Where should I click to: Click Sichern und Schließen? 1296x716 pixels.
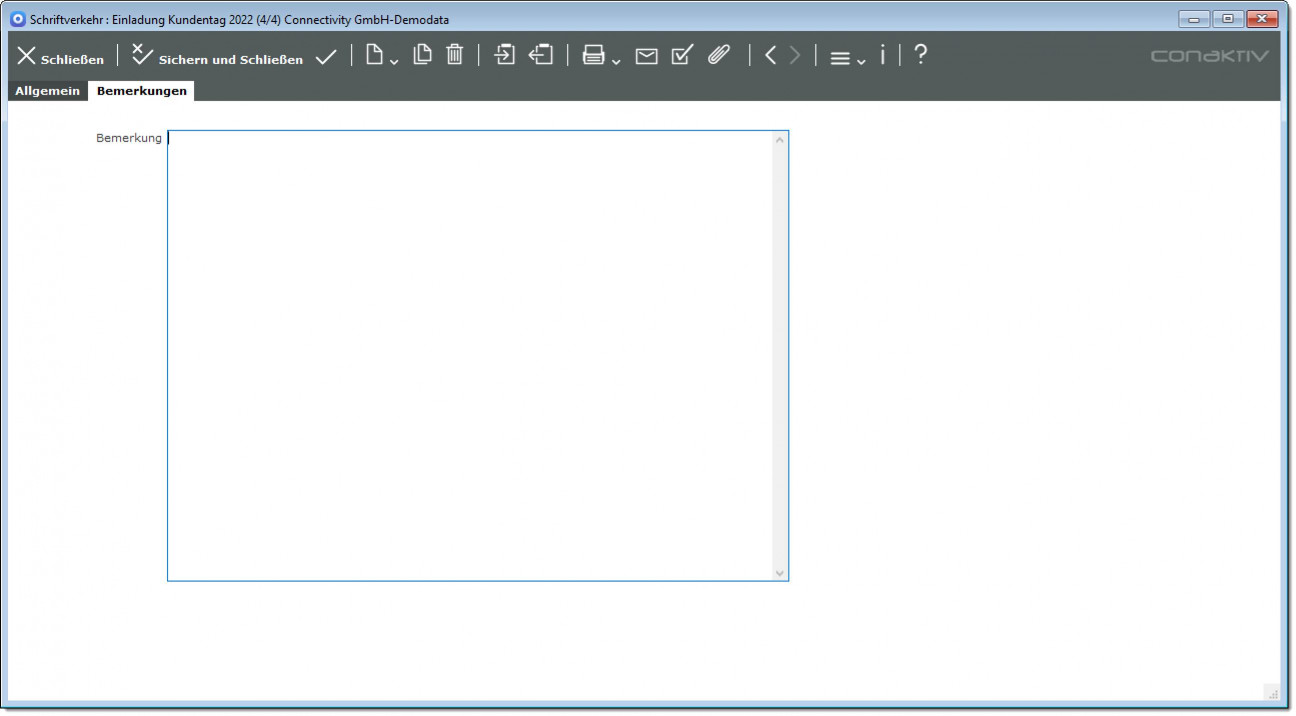pyautogui.click(x=217, y=57)
